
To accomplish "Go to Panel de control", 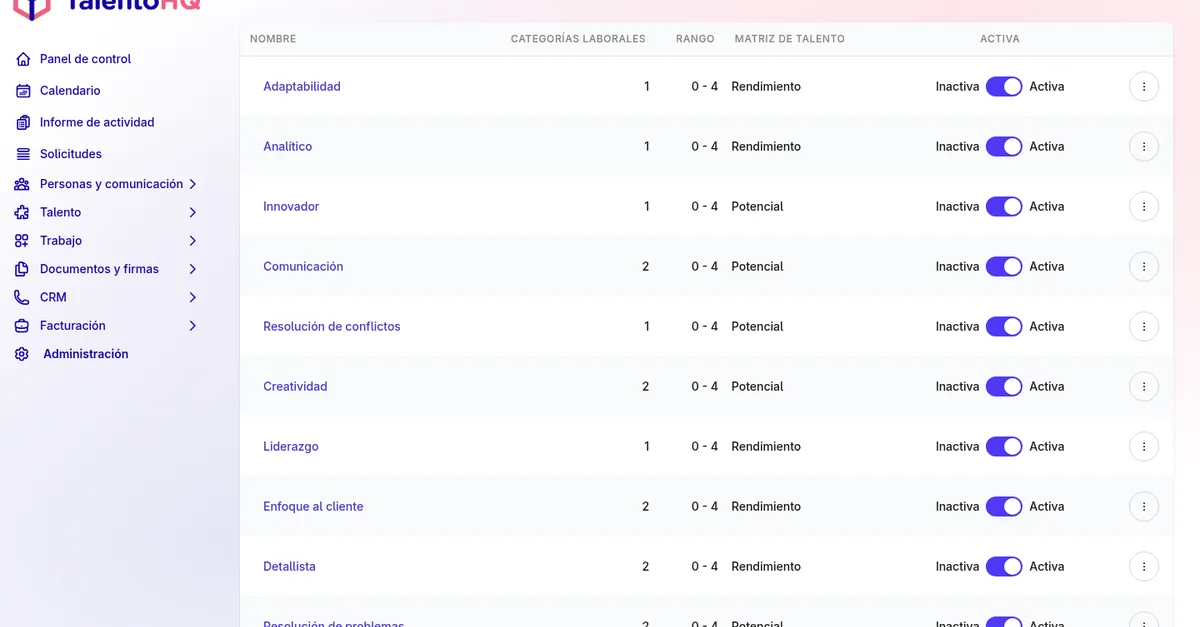I will click(85, 59).
